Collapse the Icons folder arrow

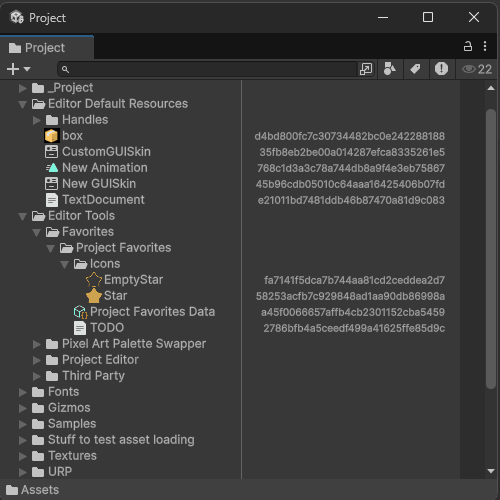[x=65, y=264]
